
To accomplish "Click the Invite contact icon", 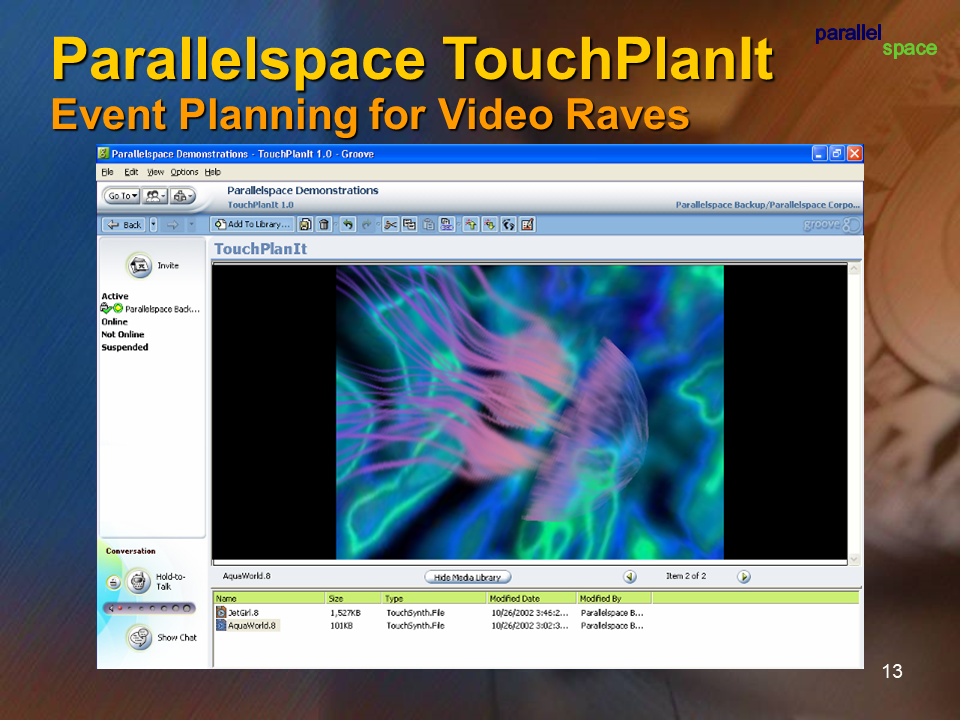I will [x=139, y=265].
